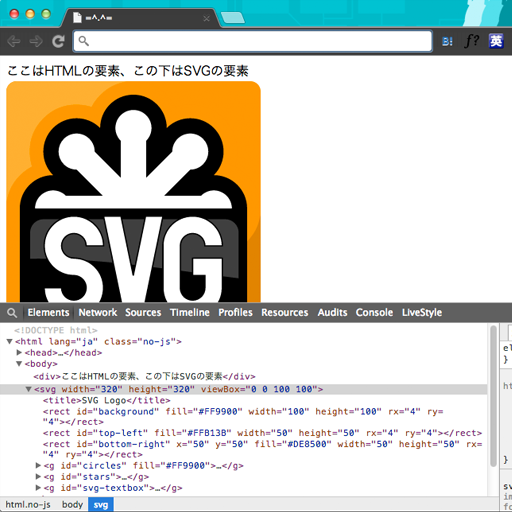Open the LiveStyle panel
This screenshot has height=512, width=512.
tap(422, 313)
